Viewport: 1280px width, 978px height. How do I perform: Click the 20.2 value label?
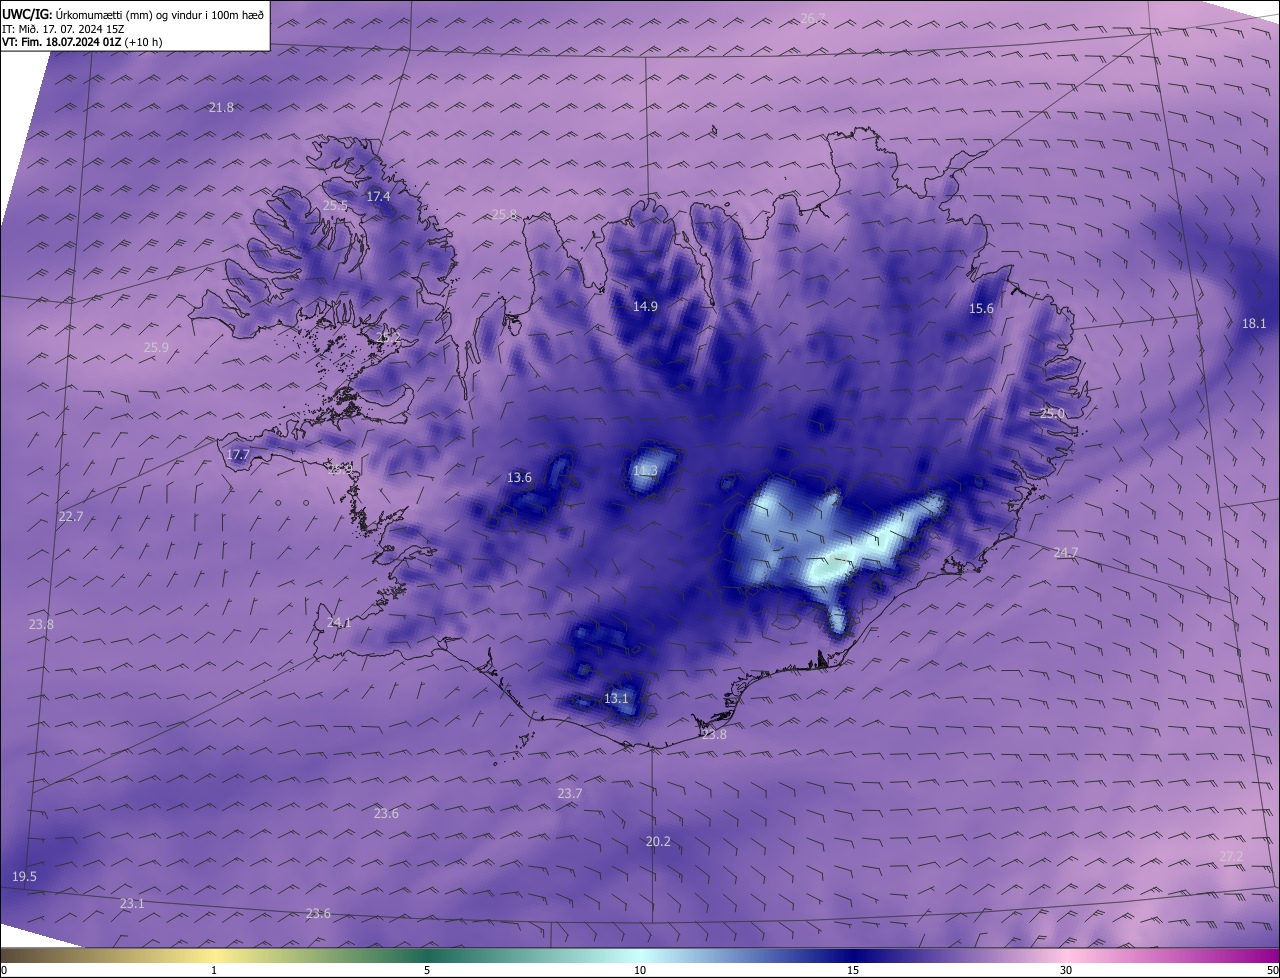(658, 842)
